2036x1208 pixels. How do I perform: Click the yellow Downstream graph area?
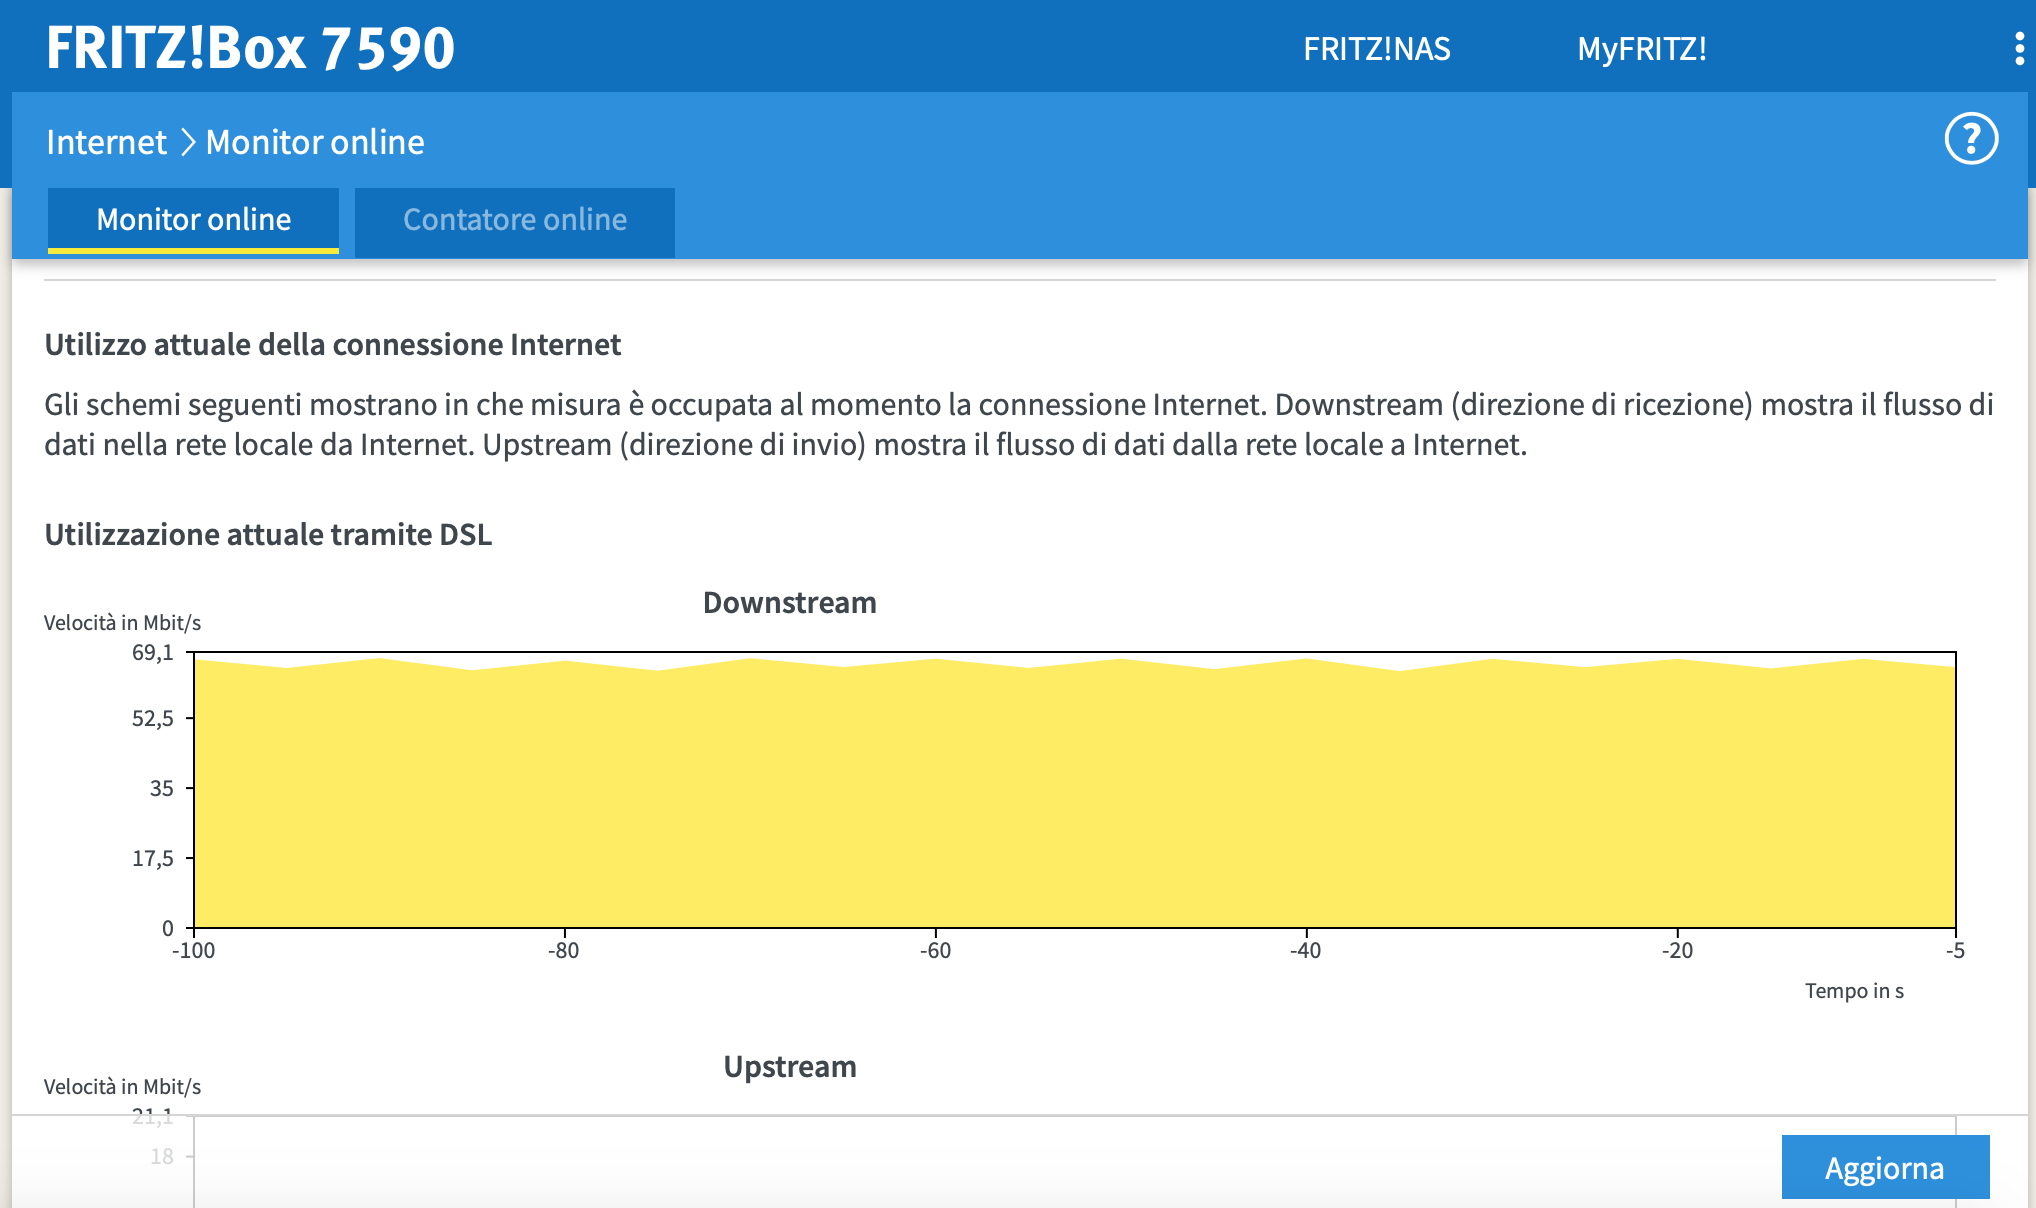point(1074,795)
